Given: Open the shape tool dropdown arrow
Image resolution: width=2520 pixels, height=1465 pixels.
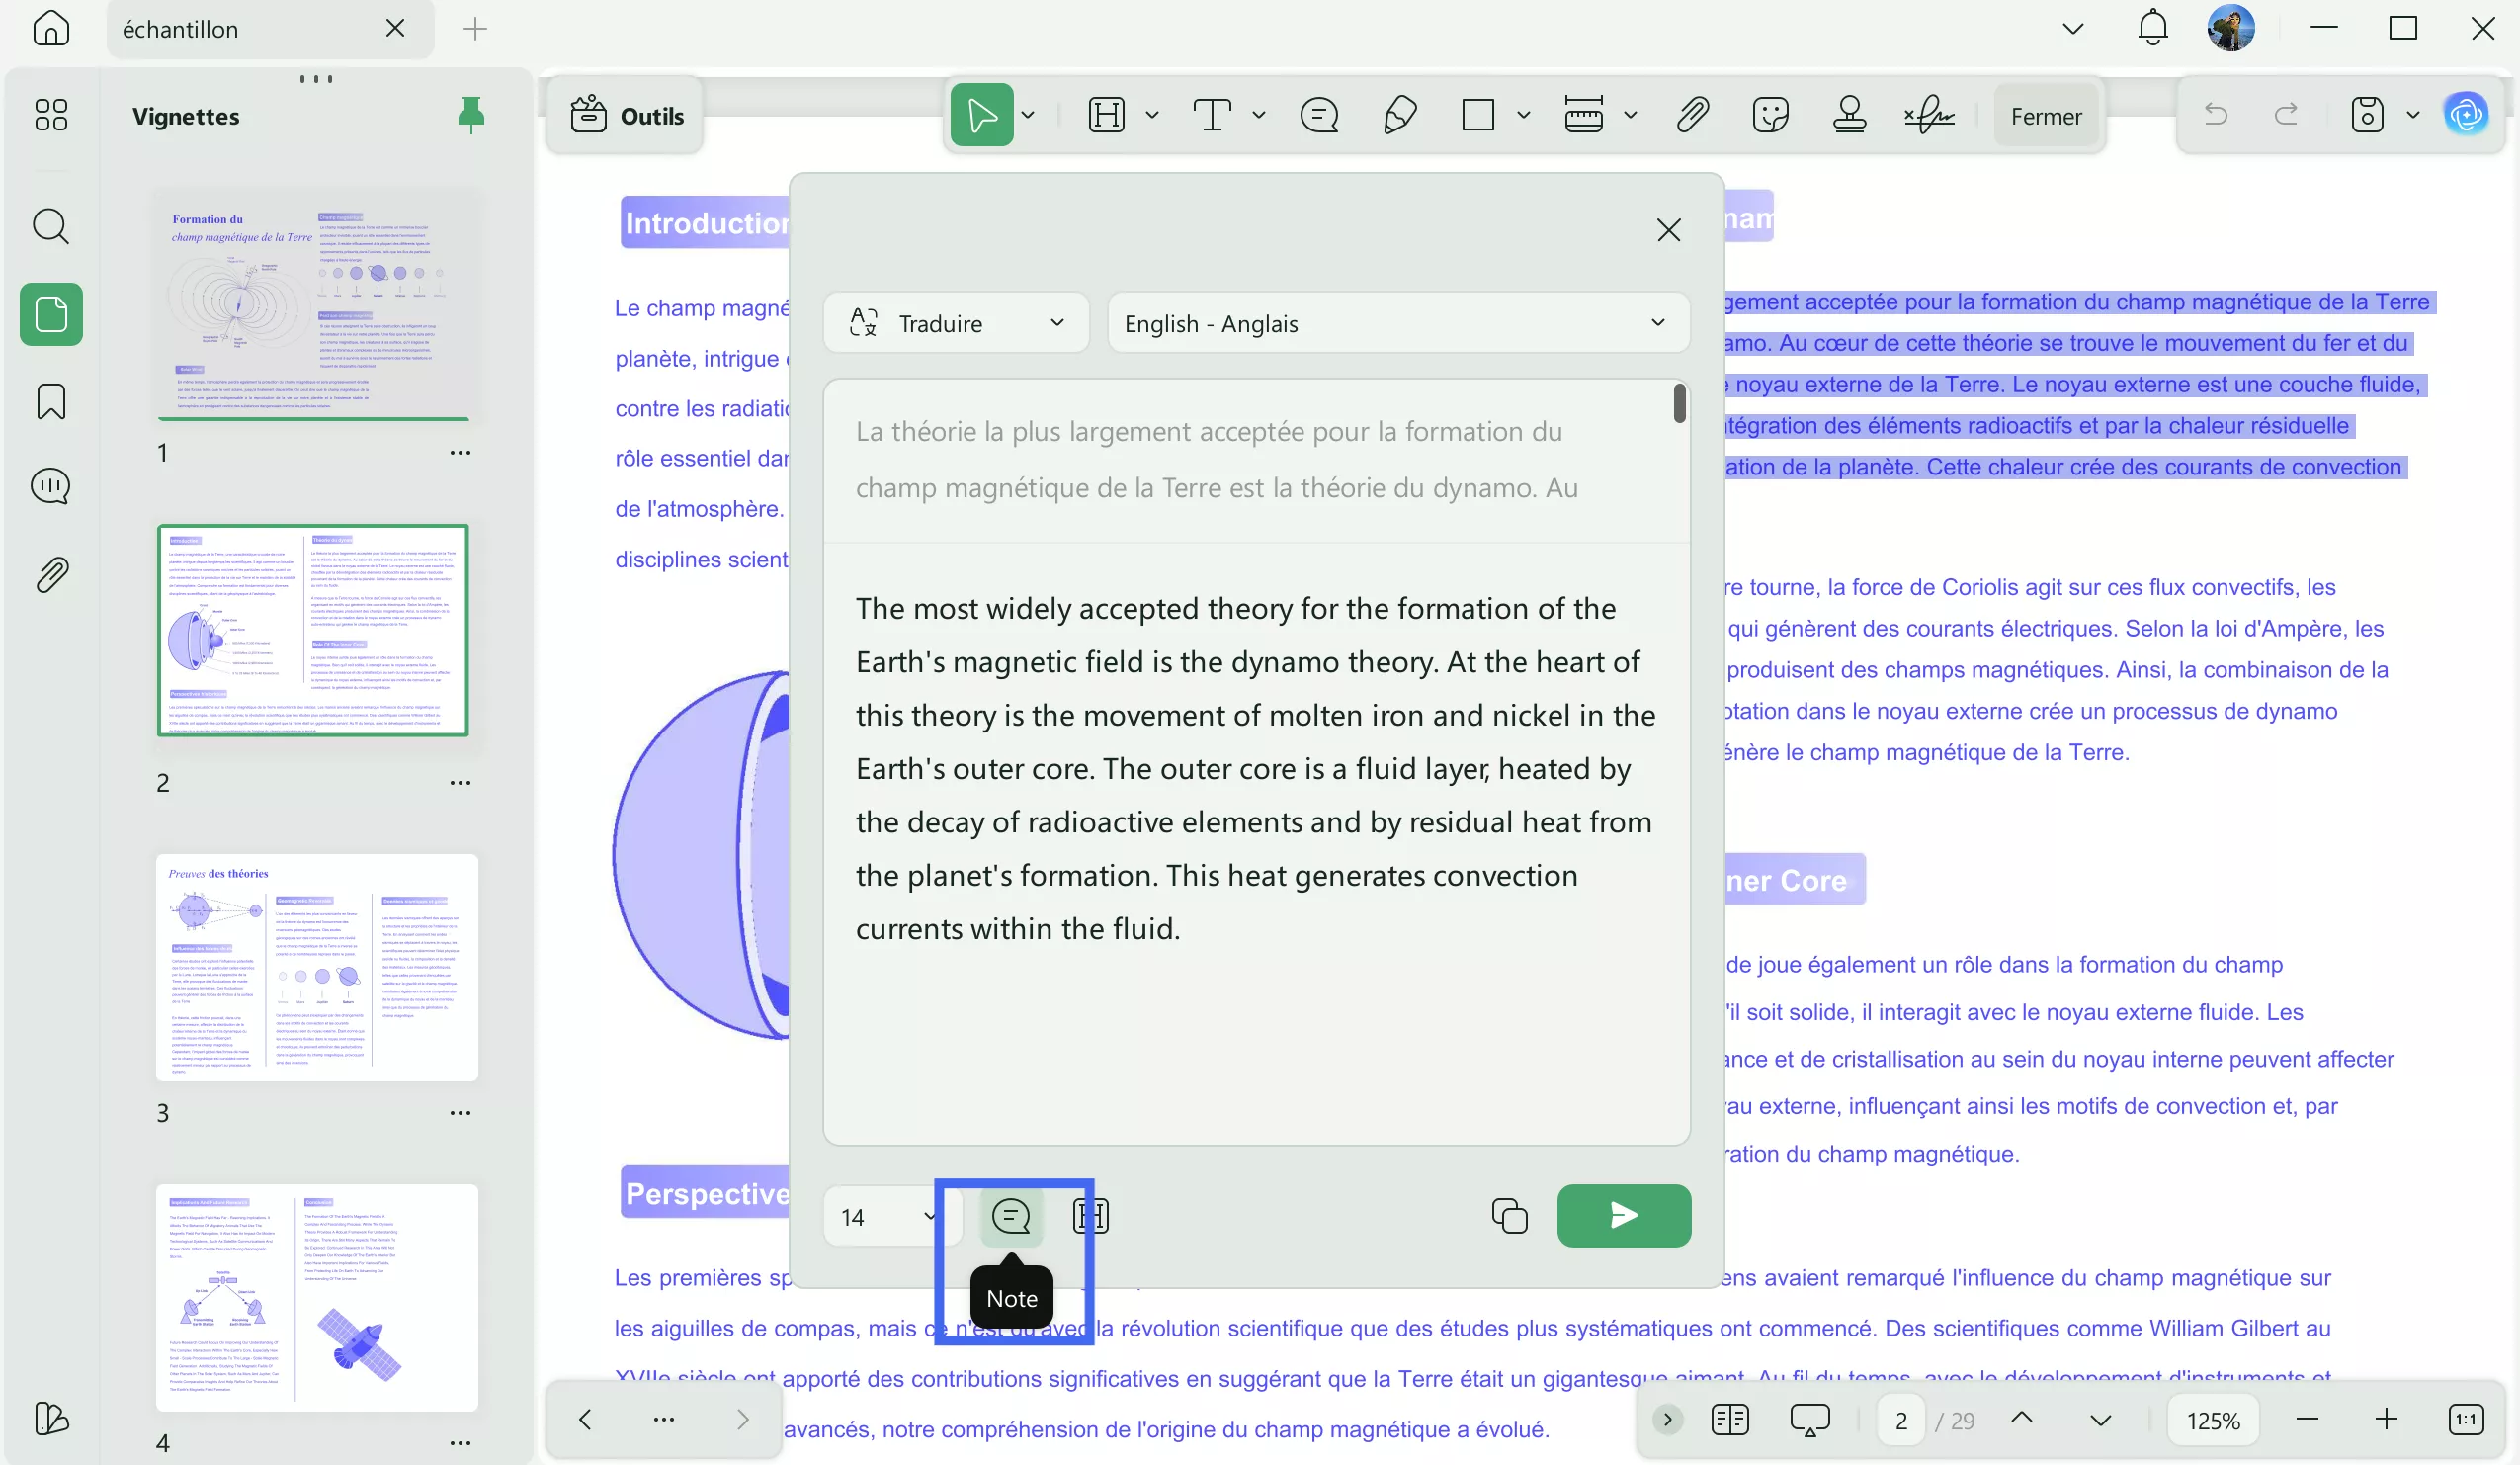Looking at the screenshot, I should (1524, 115).
